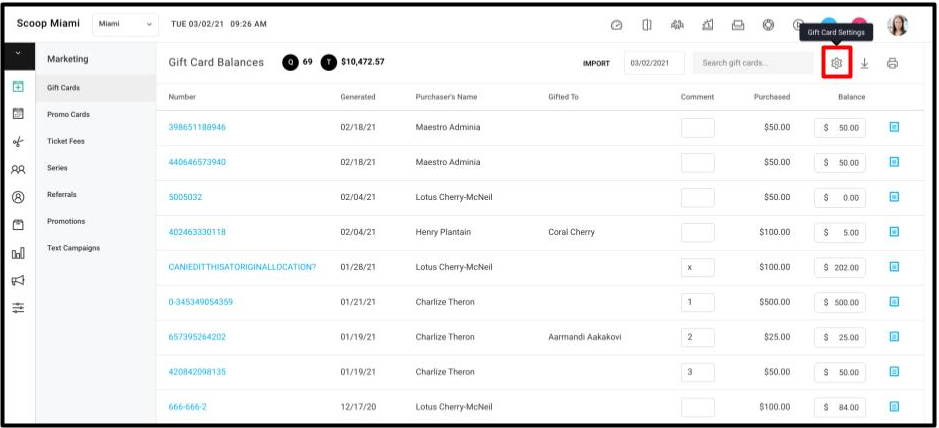Click note icon for gift card 398651188946
939x428 pixels.
pyautogui.click(x=894, y=127)
